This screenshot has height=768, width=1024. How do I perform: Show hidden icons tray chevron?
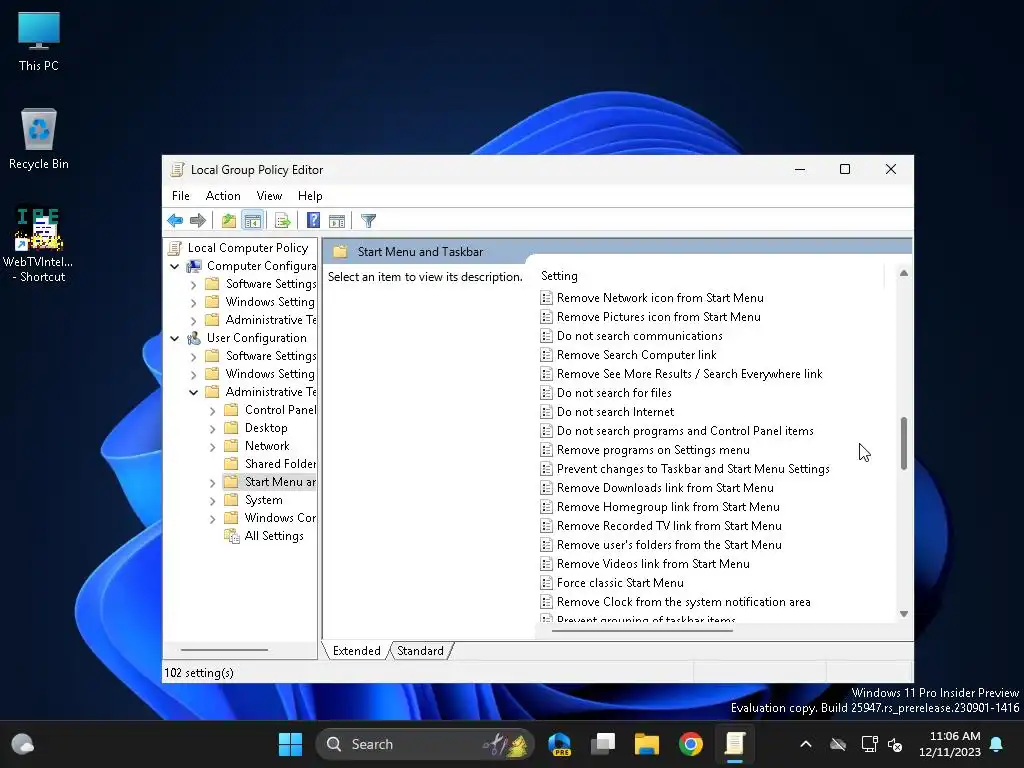point(806,744)
